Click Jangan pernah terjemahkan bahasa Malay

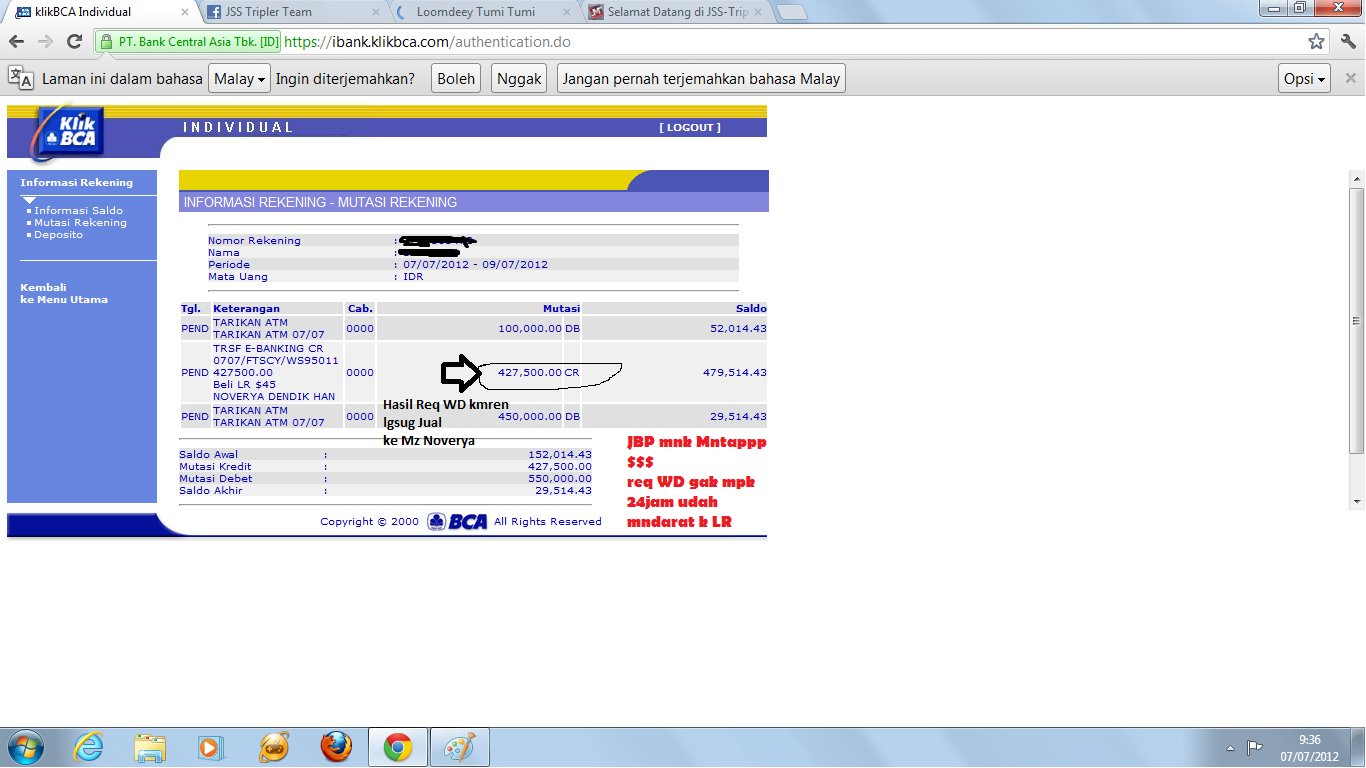(701, 78)
